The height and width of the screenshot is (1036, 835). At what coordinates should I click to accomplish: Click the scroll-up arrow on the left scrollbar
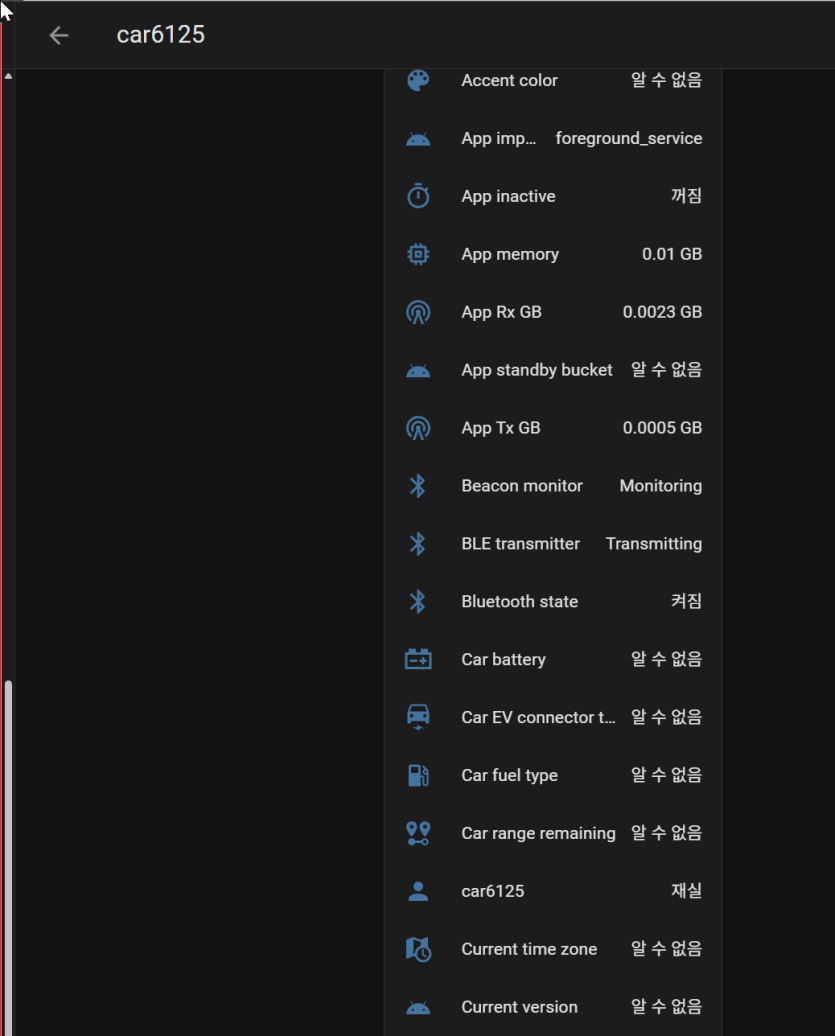8,76
